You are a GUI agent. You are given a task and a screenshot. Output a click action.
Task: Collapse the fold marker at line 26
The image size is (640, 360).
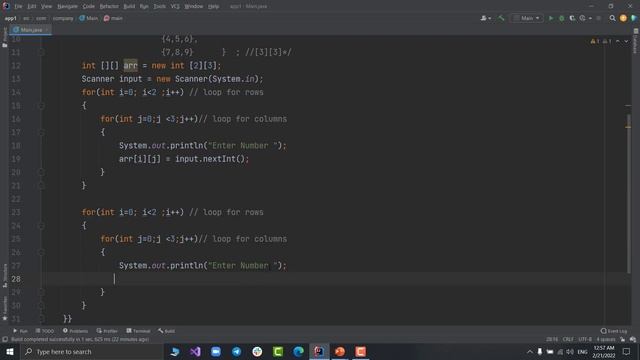tap(41, 252)
